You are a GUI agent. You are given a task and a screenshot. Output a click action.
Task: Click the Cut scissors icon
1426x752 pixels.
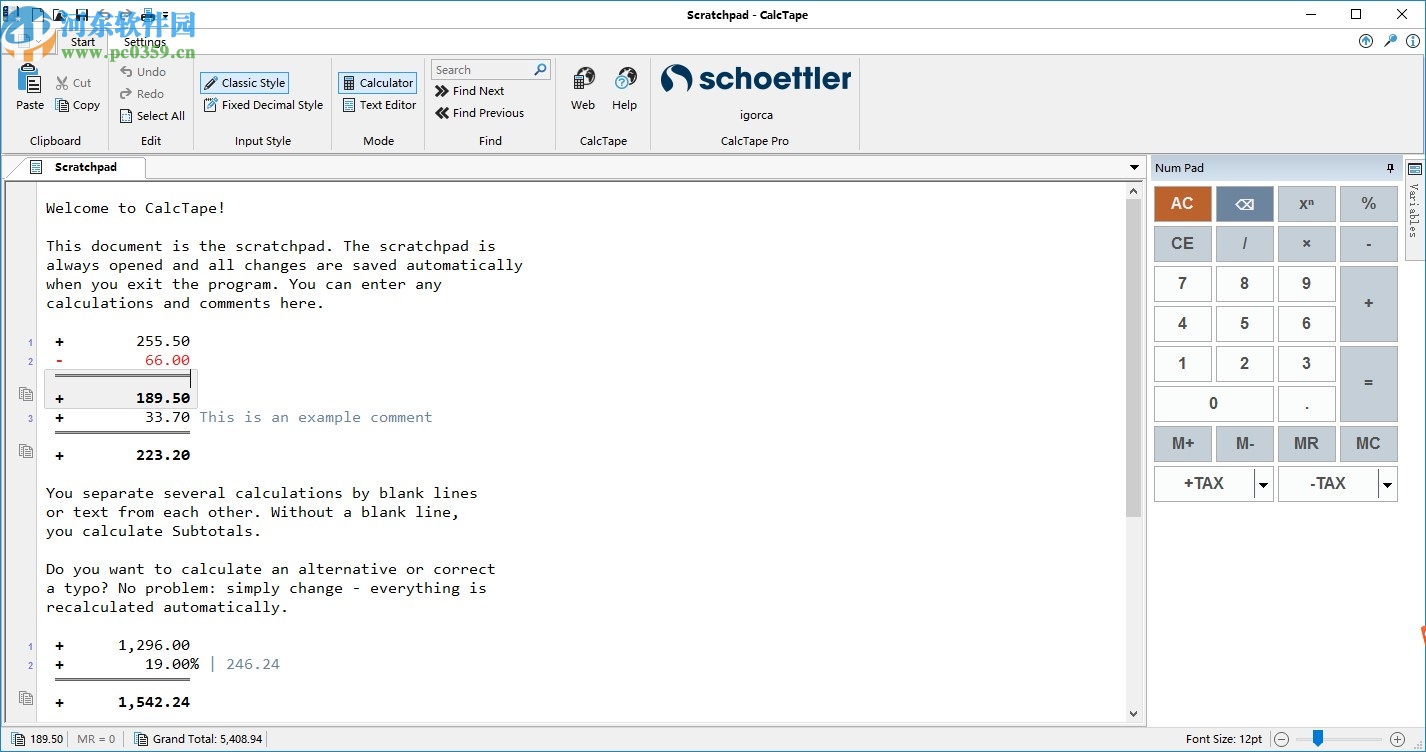pos(62,83)
